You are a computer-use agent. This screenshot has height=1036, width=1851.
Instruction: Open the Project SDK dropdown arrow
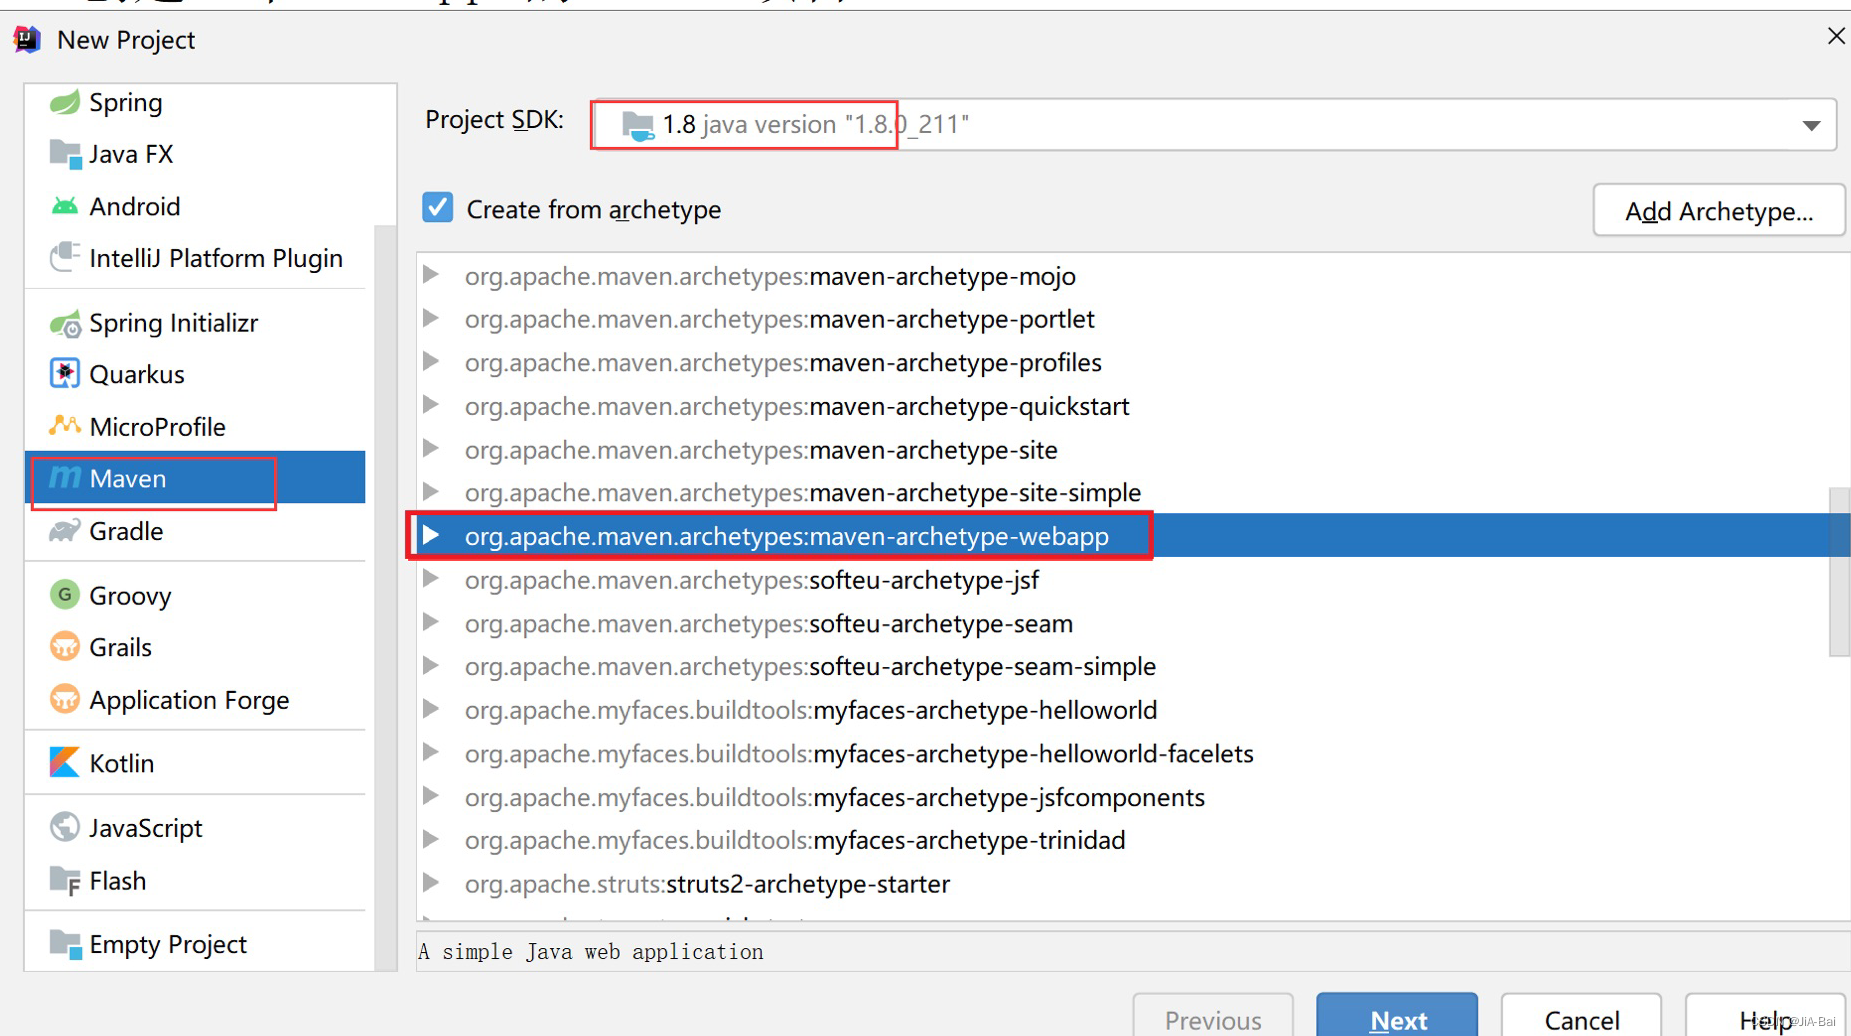click(x=1811, y=125)
